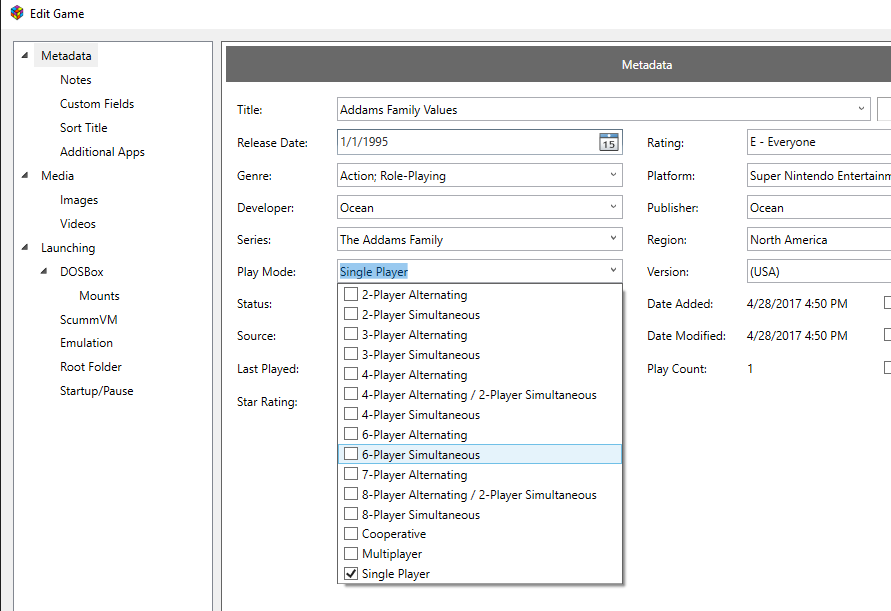
Task: Open the Region combo box
Action: tap(819, 239)
